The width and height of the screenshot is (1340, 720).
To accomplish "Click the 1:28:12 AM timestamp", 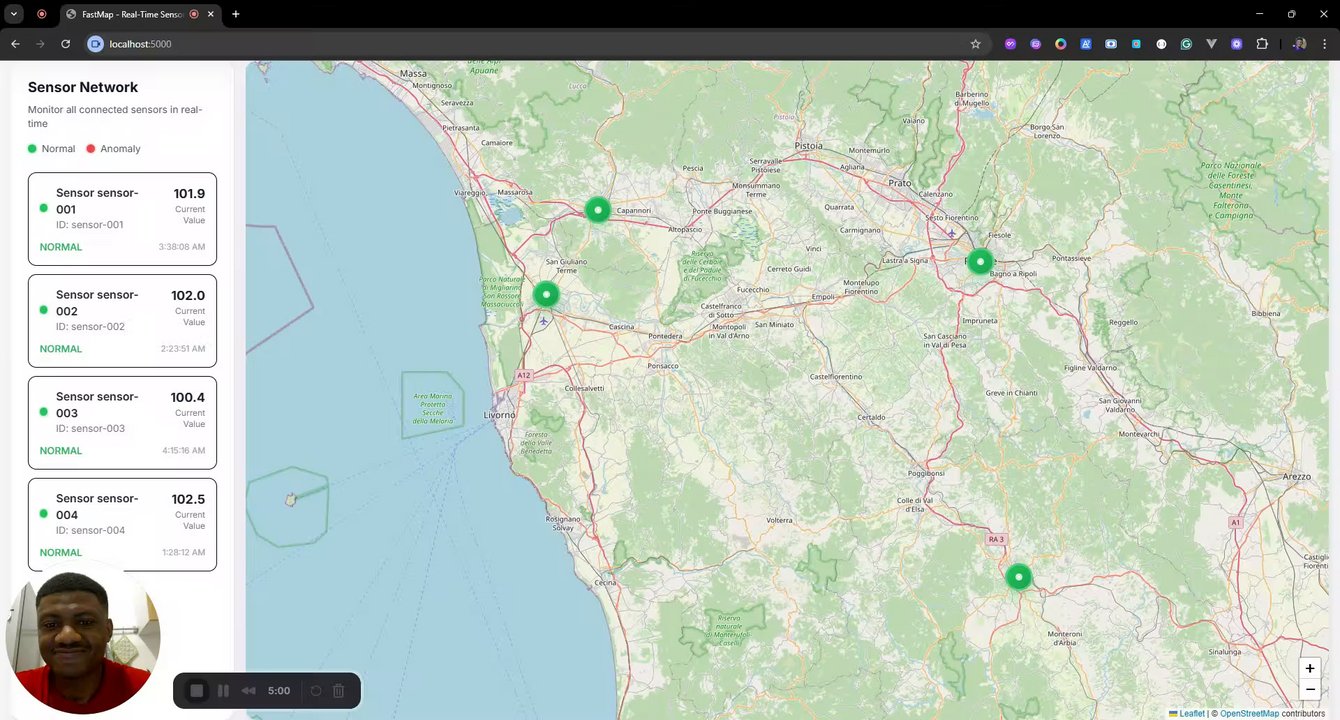I will [x=184, y=553].
